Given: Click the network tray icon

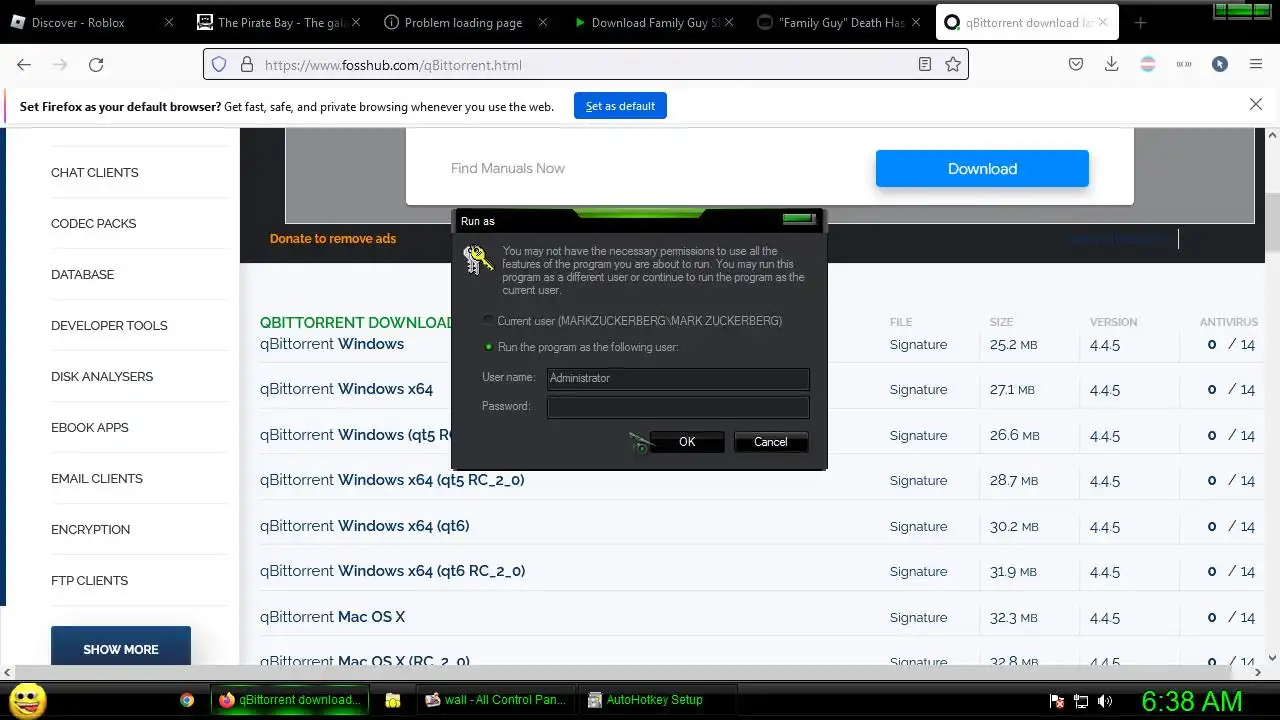Looking at the screenshot, I should [x=1081, y=701].
